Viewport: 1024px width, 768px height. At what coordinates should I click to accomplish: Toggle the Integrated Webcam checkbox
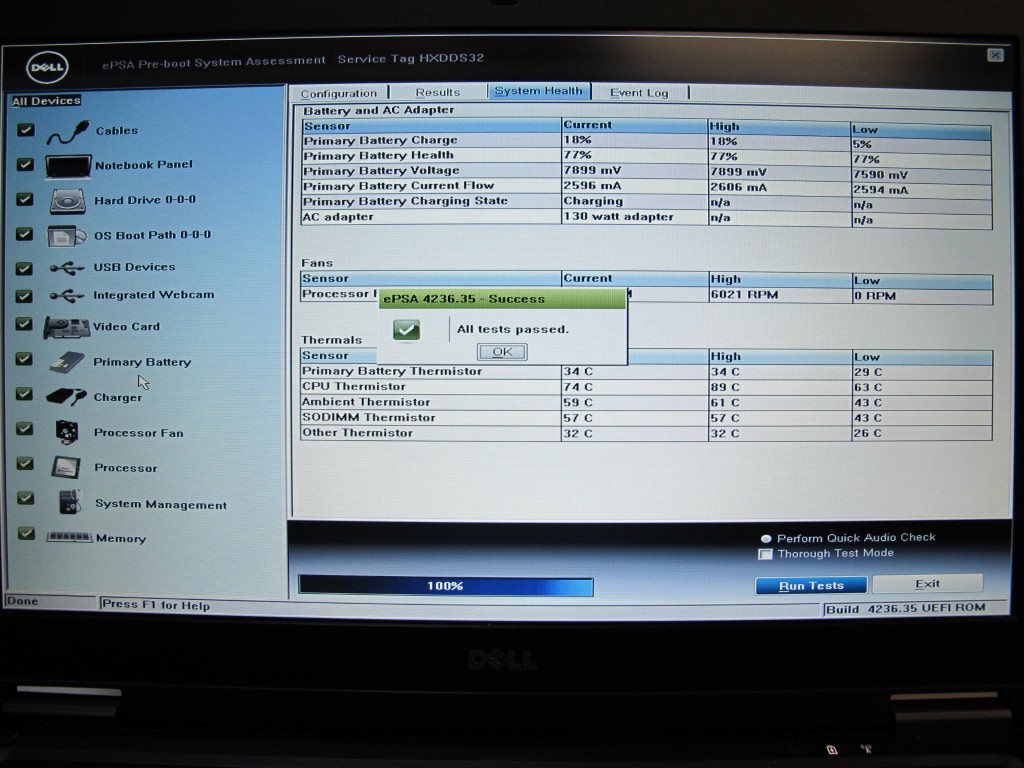pos(24,296)
